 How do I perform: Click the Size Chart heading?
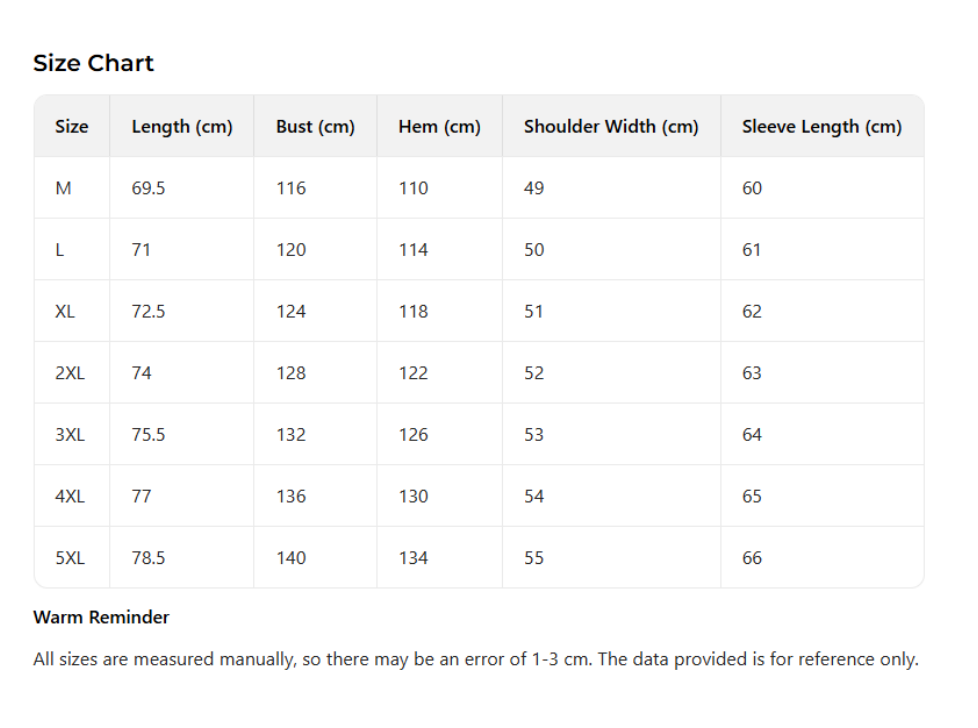93,63
